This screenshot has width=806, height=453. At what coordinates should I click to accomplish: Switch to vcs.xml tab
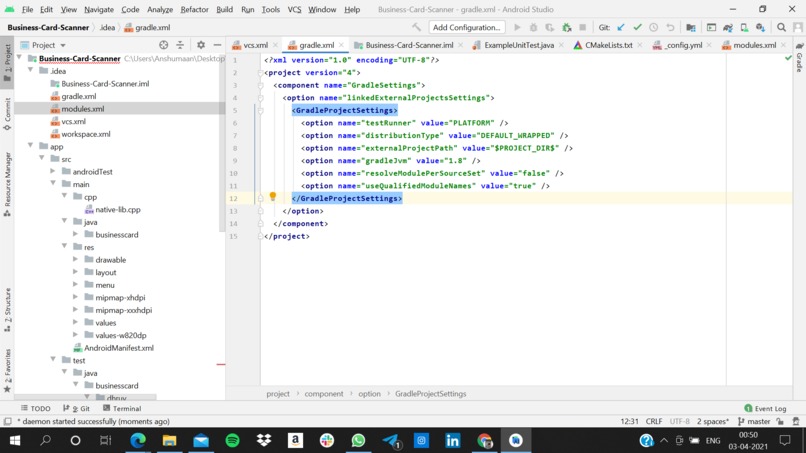pos(254,45)
